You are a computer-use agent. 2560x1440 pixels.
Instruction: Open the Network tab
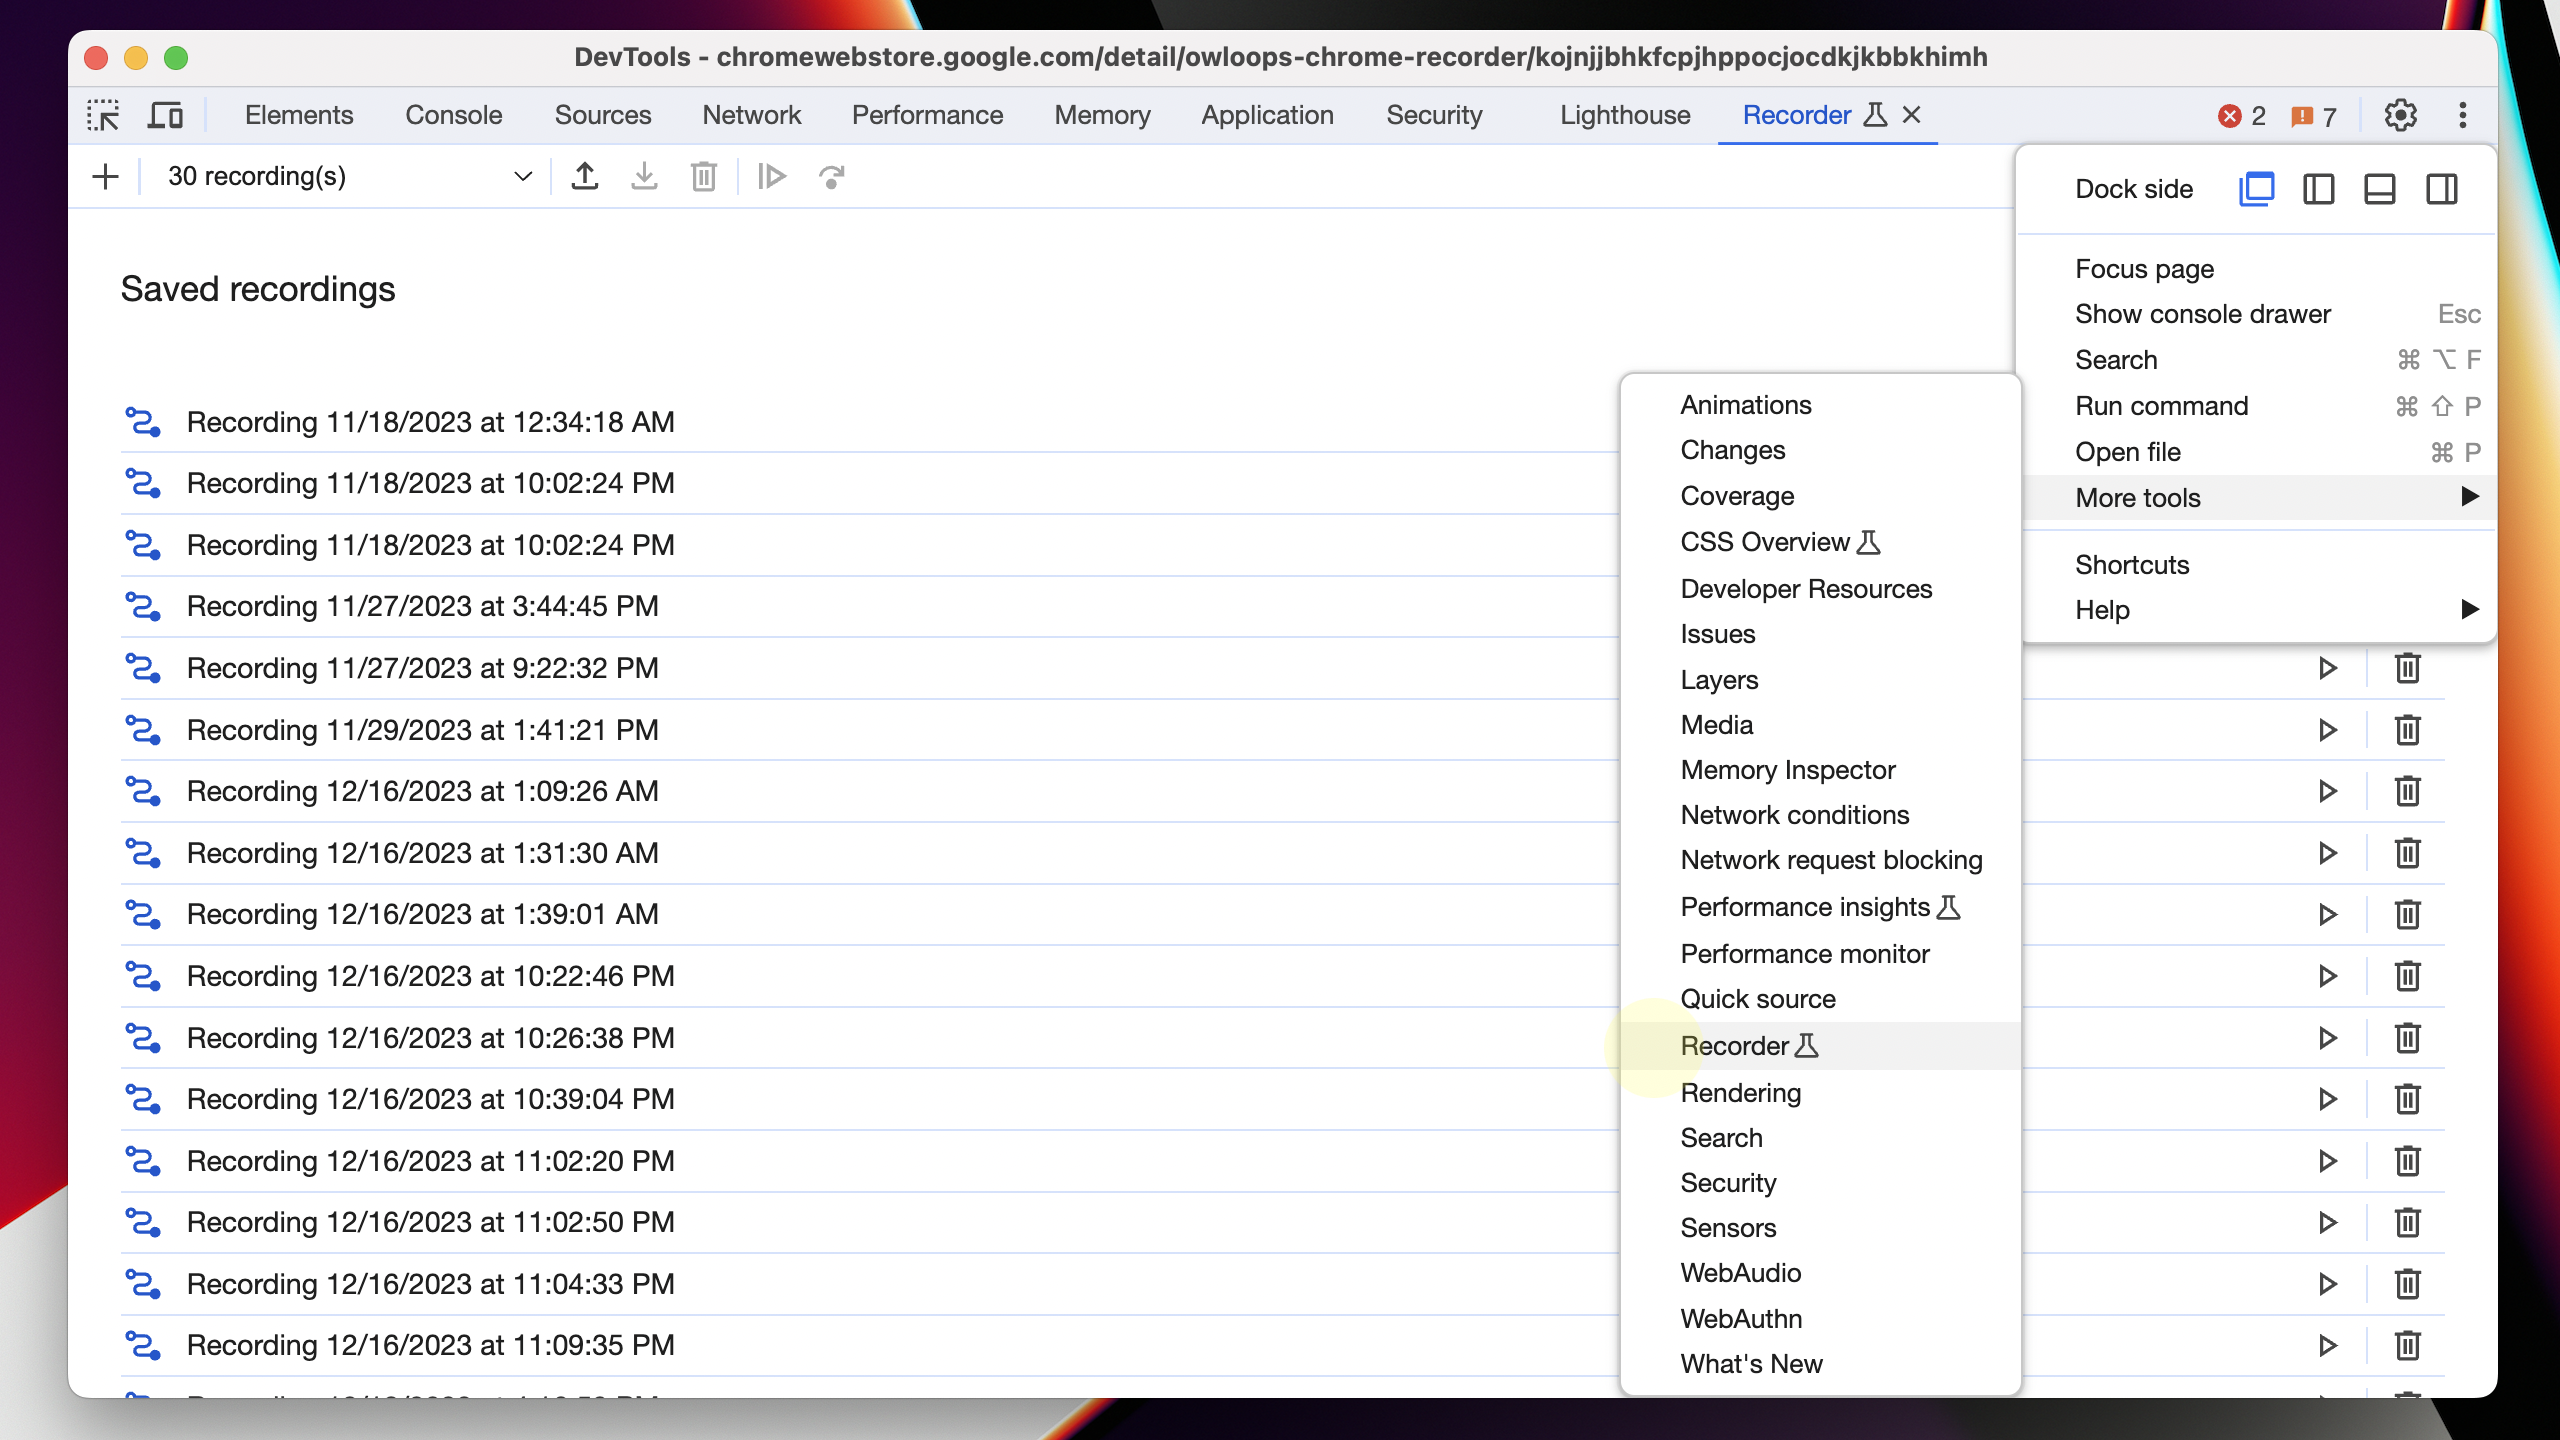752,115
